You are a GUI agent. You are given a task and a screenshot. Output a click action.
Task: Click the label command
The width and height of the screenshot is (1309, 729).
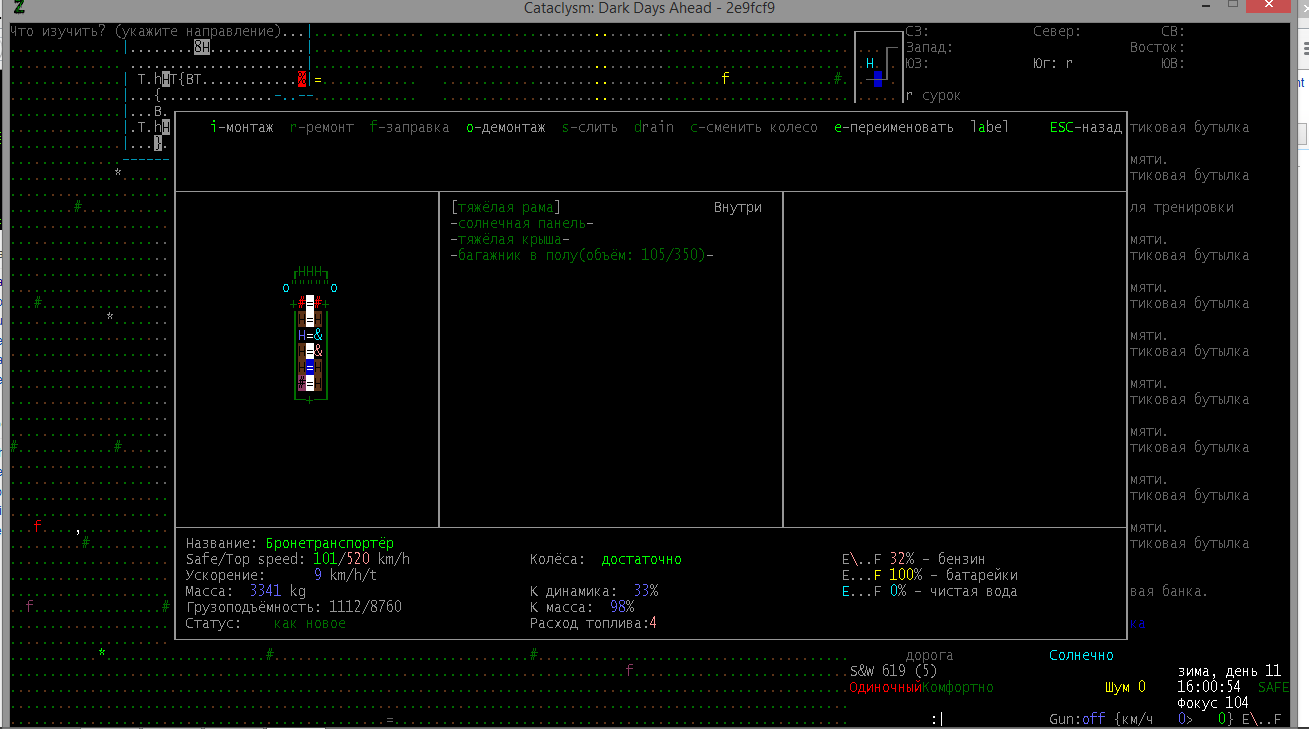[990, 128]
